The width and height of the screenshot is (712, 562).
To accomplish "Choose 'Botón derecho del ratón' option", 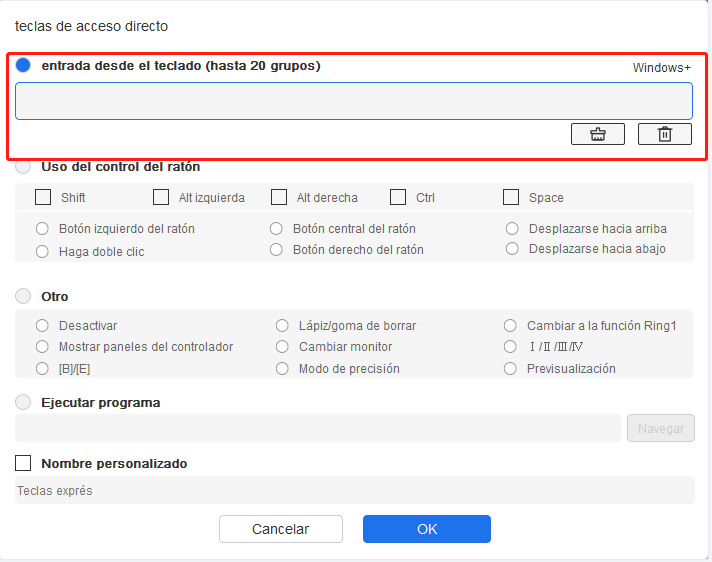I will (276, 250).
